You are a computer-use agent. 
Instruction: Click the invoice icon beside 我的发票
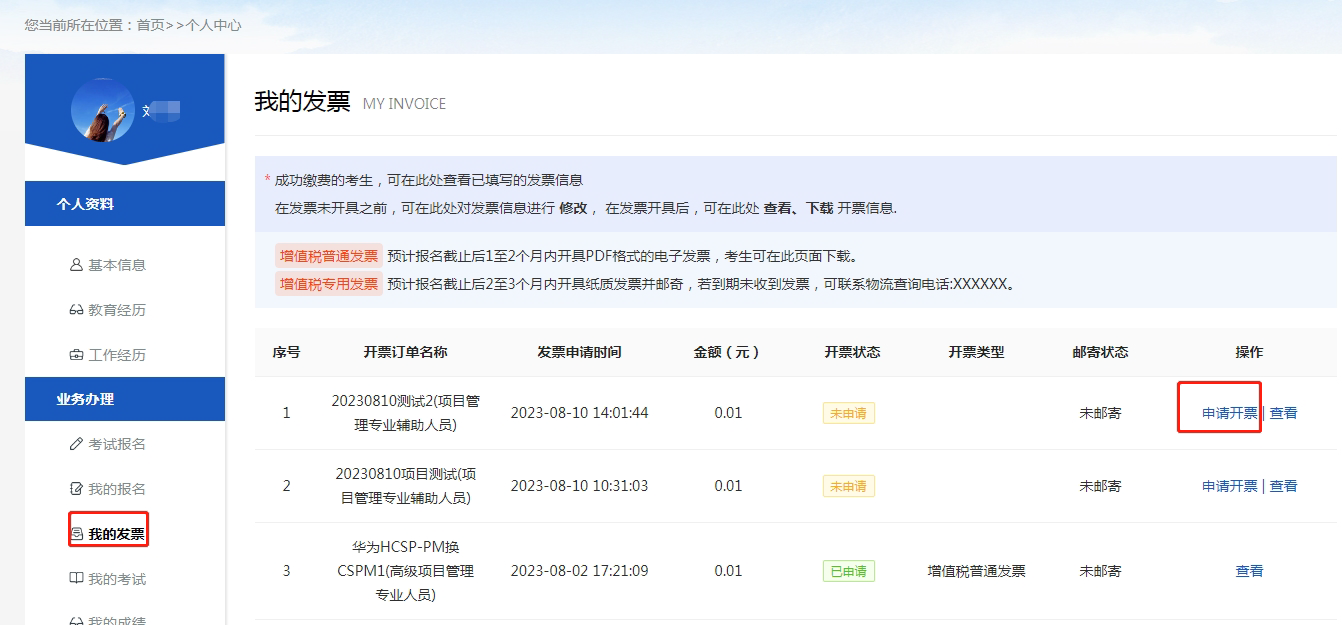coord(77,534)
